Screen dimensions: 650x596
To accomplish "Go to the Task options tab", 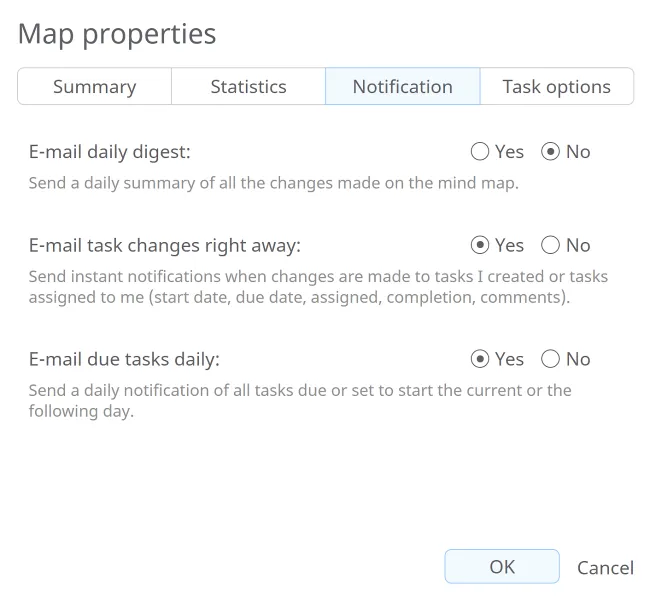I will tap(556, 87).
